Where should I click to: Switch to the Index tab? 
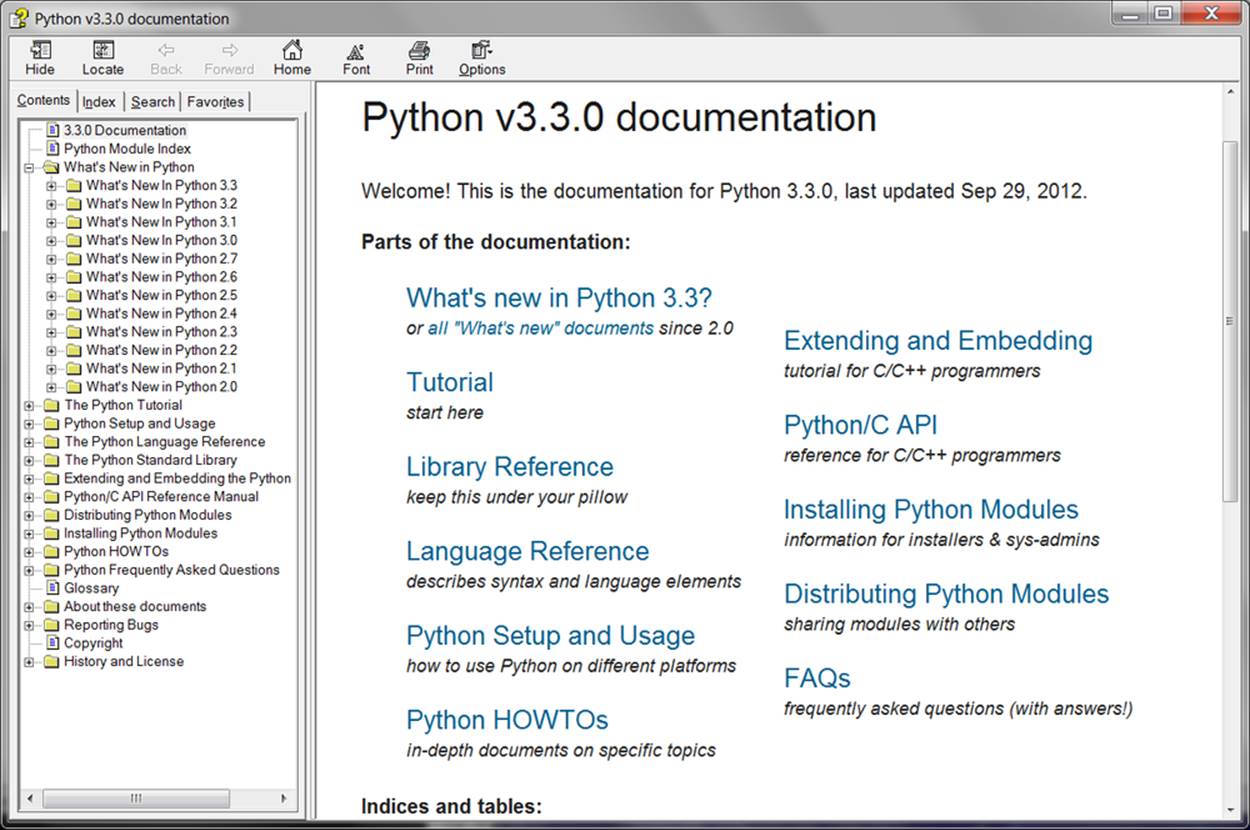(x=99, y=102)
